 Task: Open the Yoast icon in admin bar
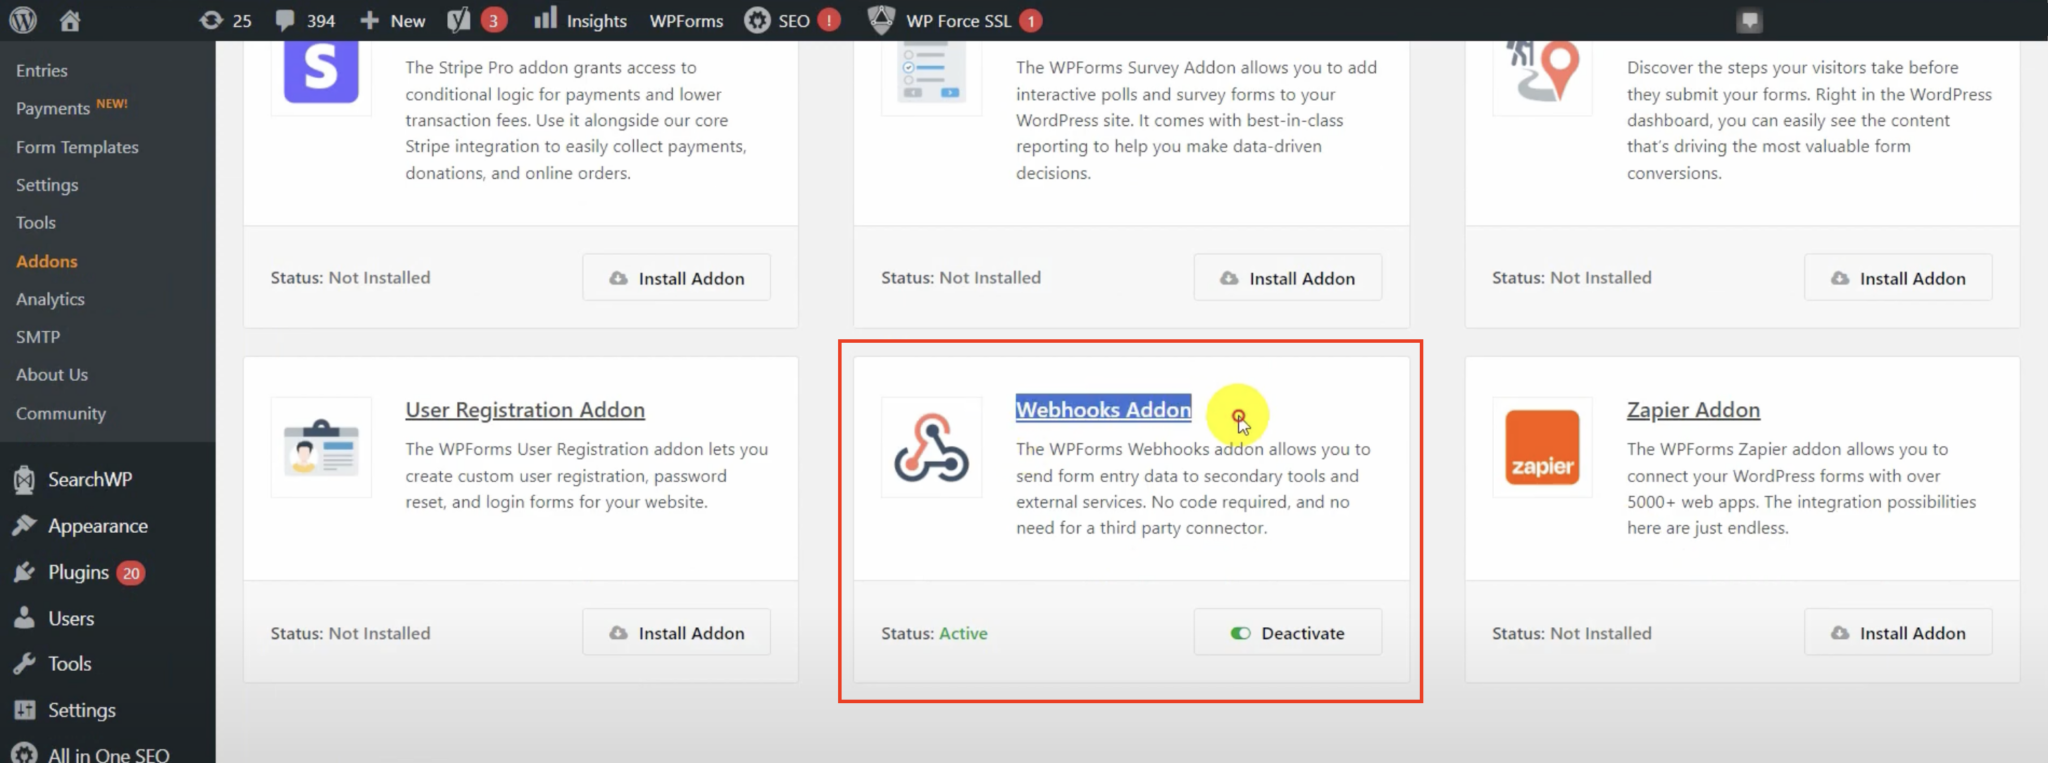459,20
